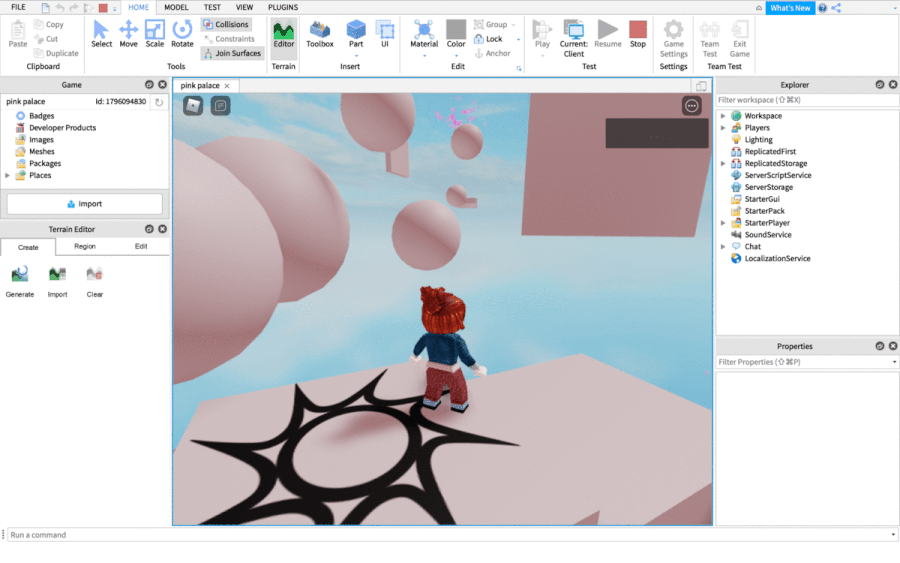The width and height of the screenshot is (900, 563).
Task: Click Copy in Clipboard group
Action: coord(49,25)
